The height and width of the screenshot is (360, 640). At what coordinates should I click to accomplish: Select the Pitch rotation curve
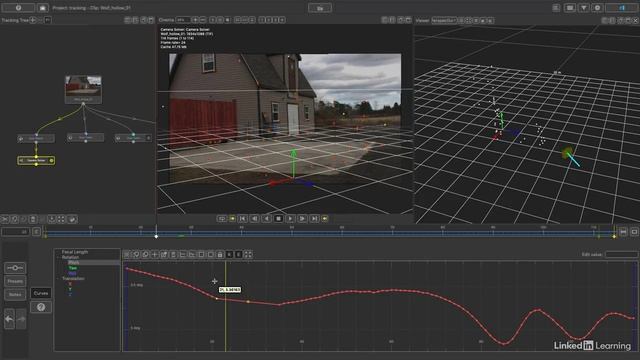click(x=74, y=263)
